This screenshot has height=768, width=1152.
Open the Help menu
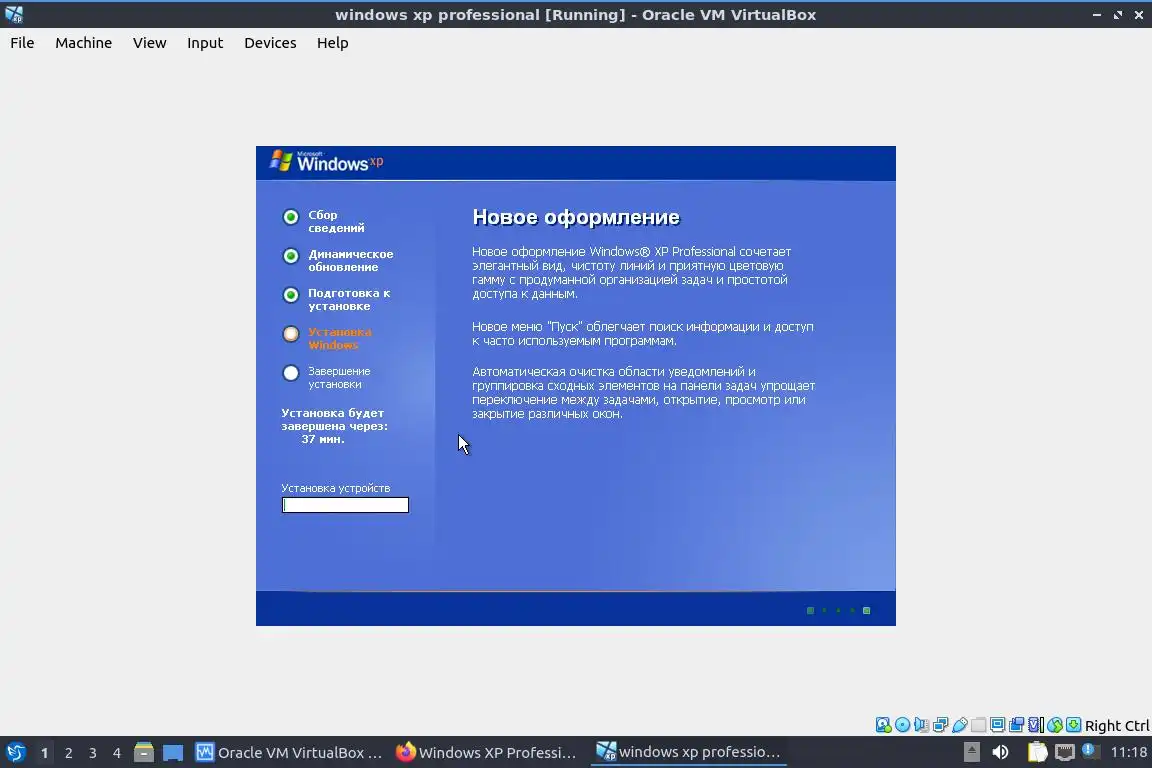[x=332, y=43]
